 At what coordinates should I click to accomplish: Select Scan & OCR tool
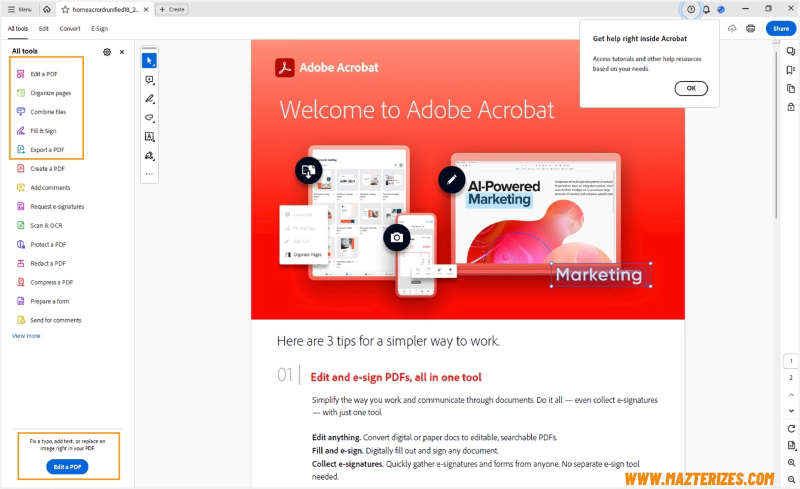click(46, 225)
